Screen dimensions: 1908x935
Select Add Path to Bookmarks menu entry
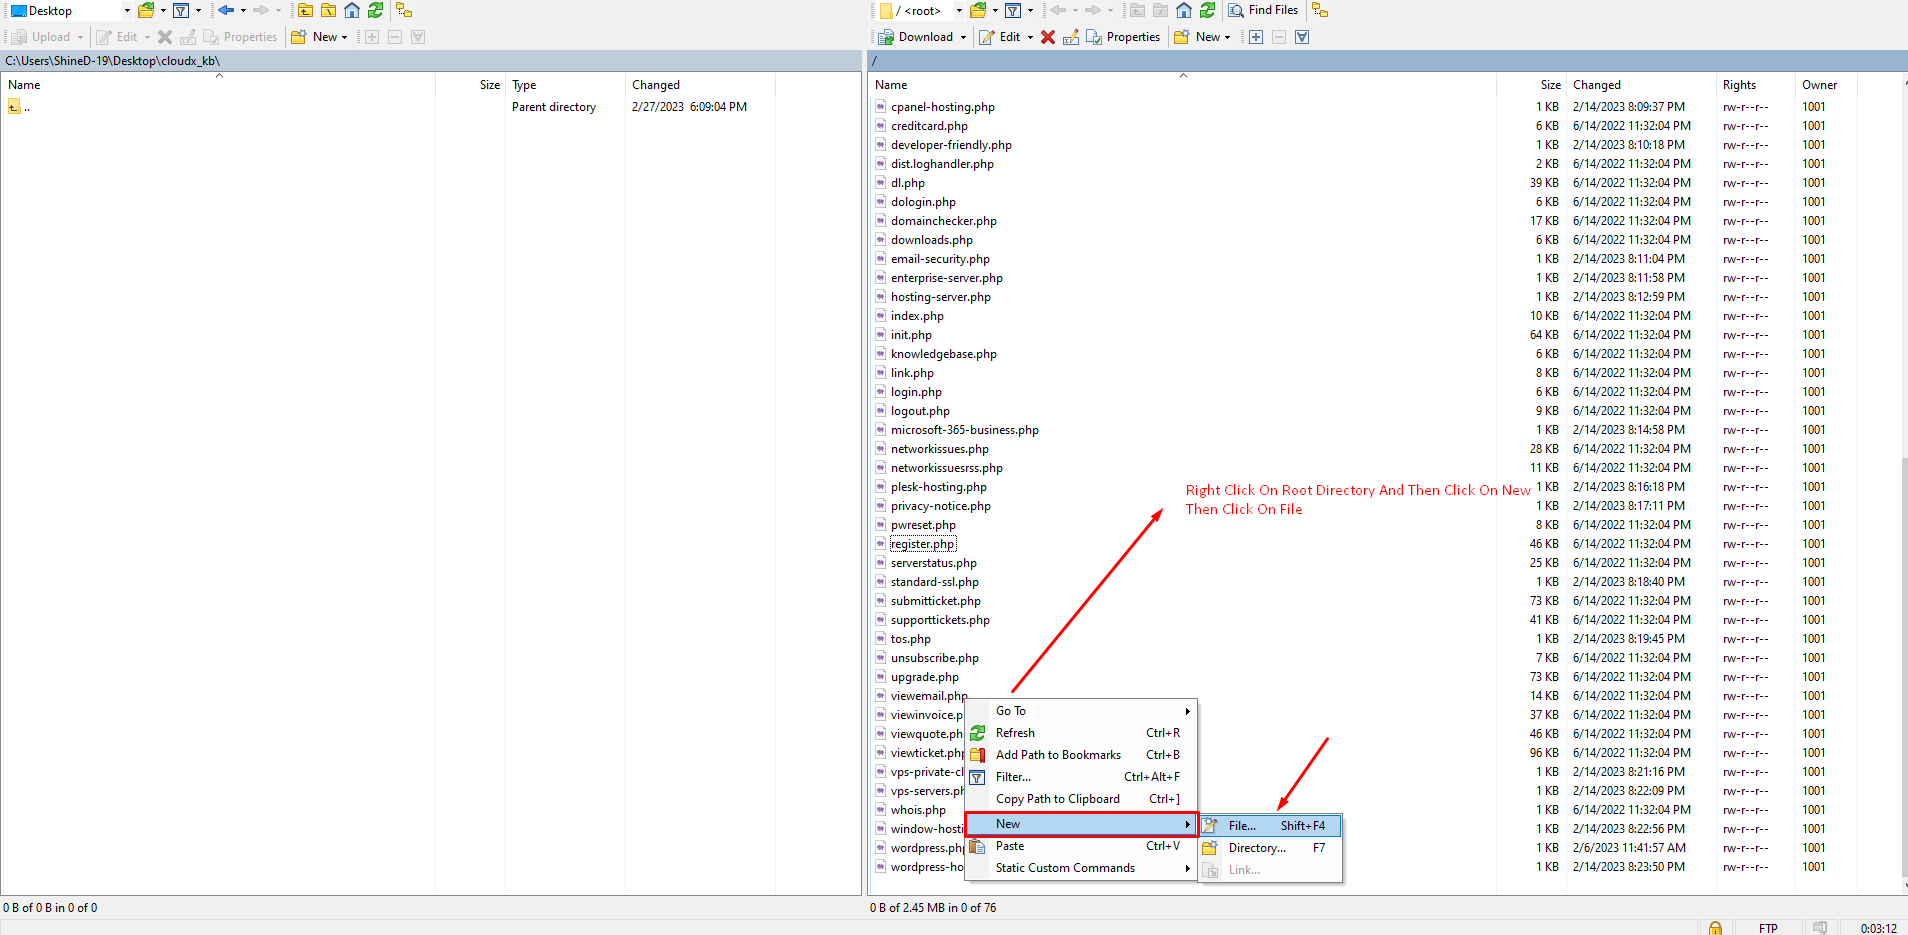pos(1058,755)
